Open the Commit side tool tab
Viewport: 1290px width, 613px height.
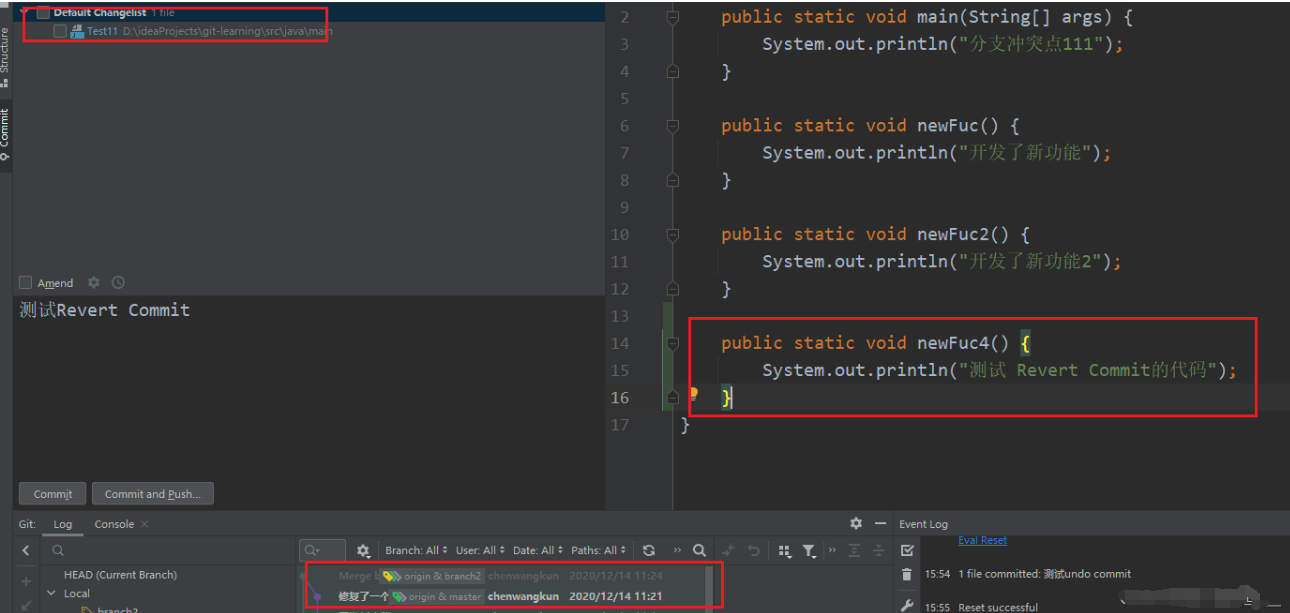5,135
